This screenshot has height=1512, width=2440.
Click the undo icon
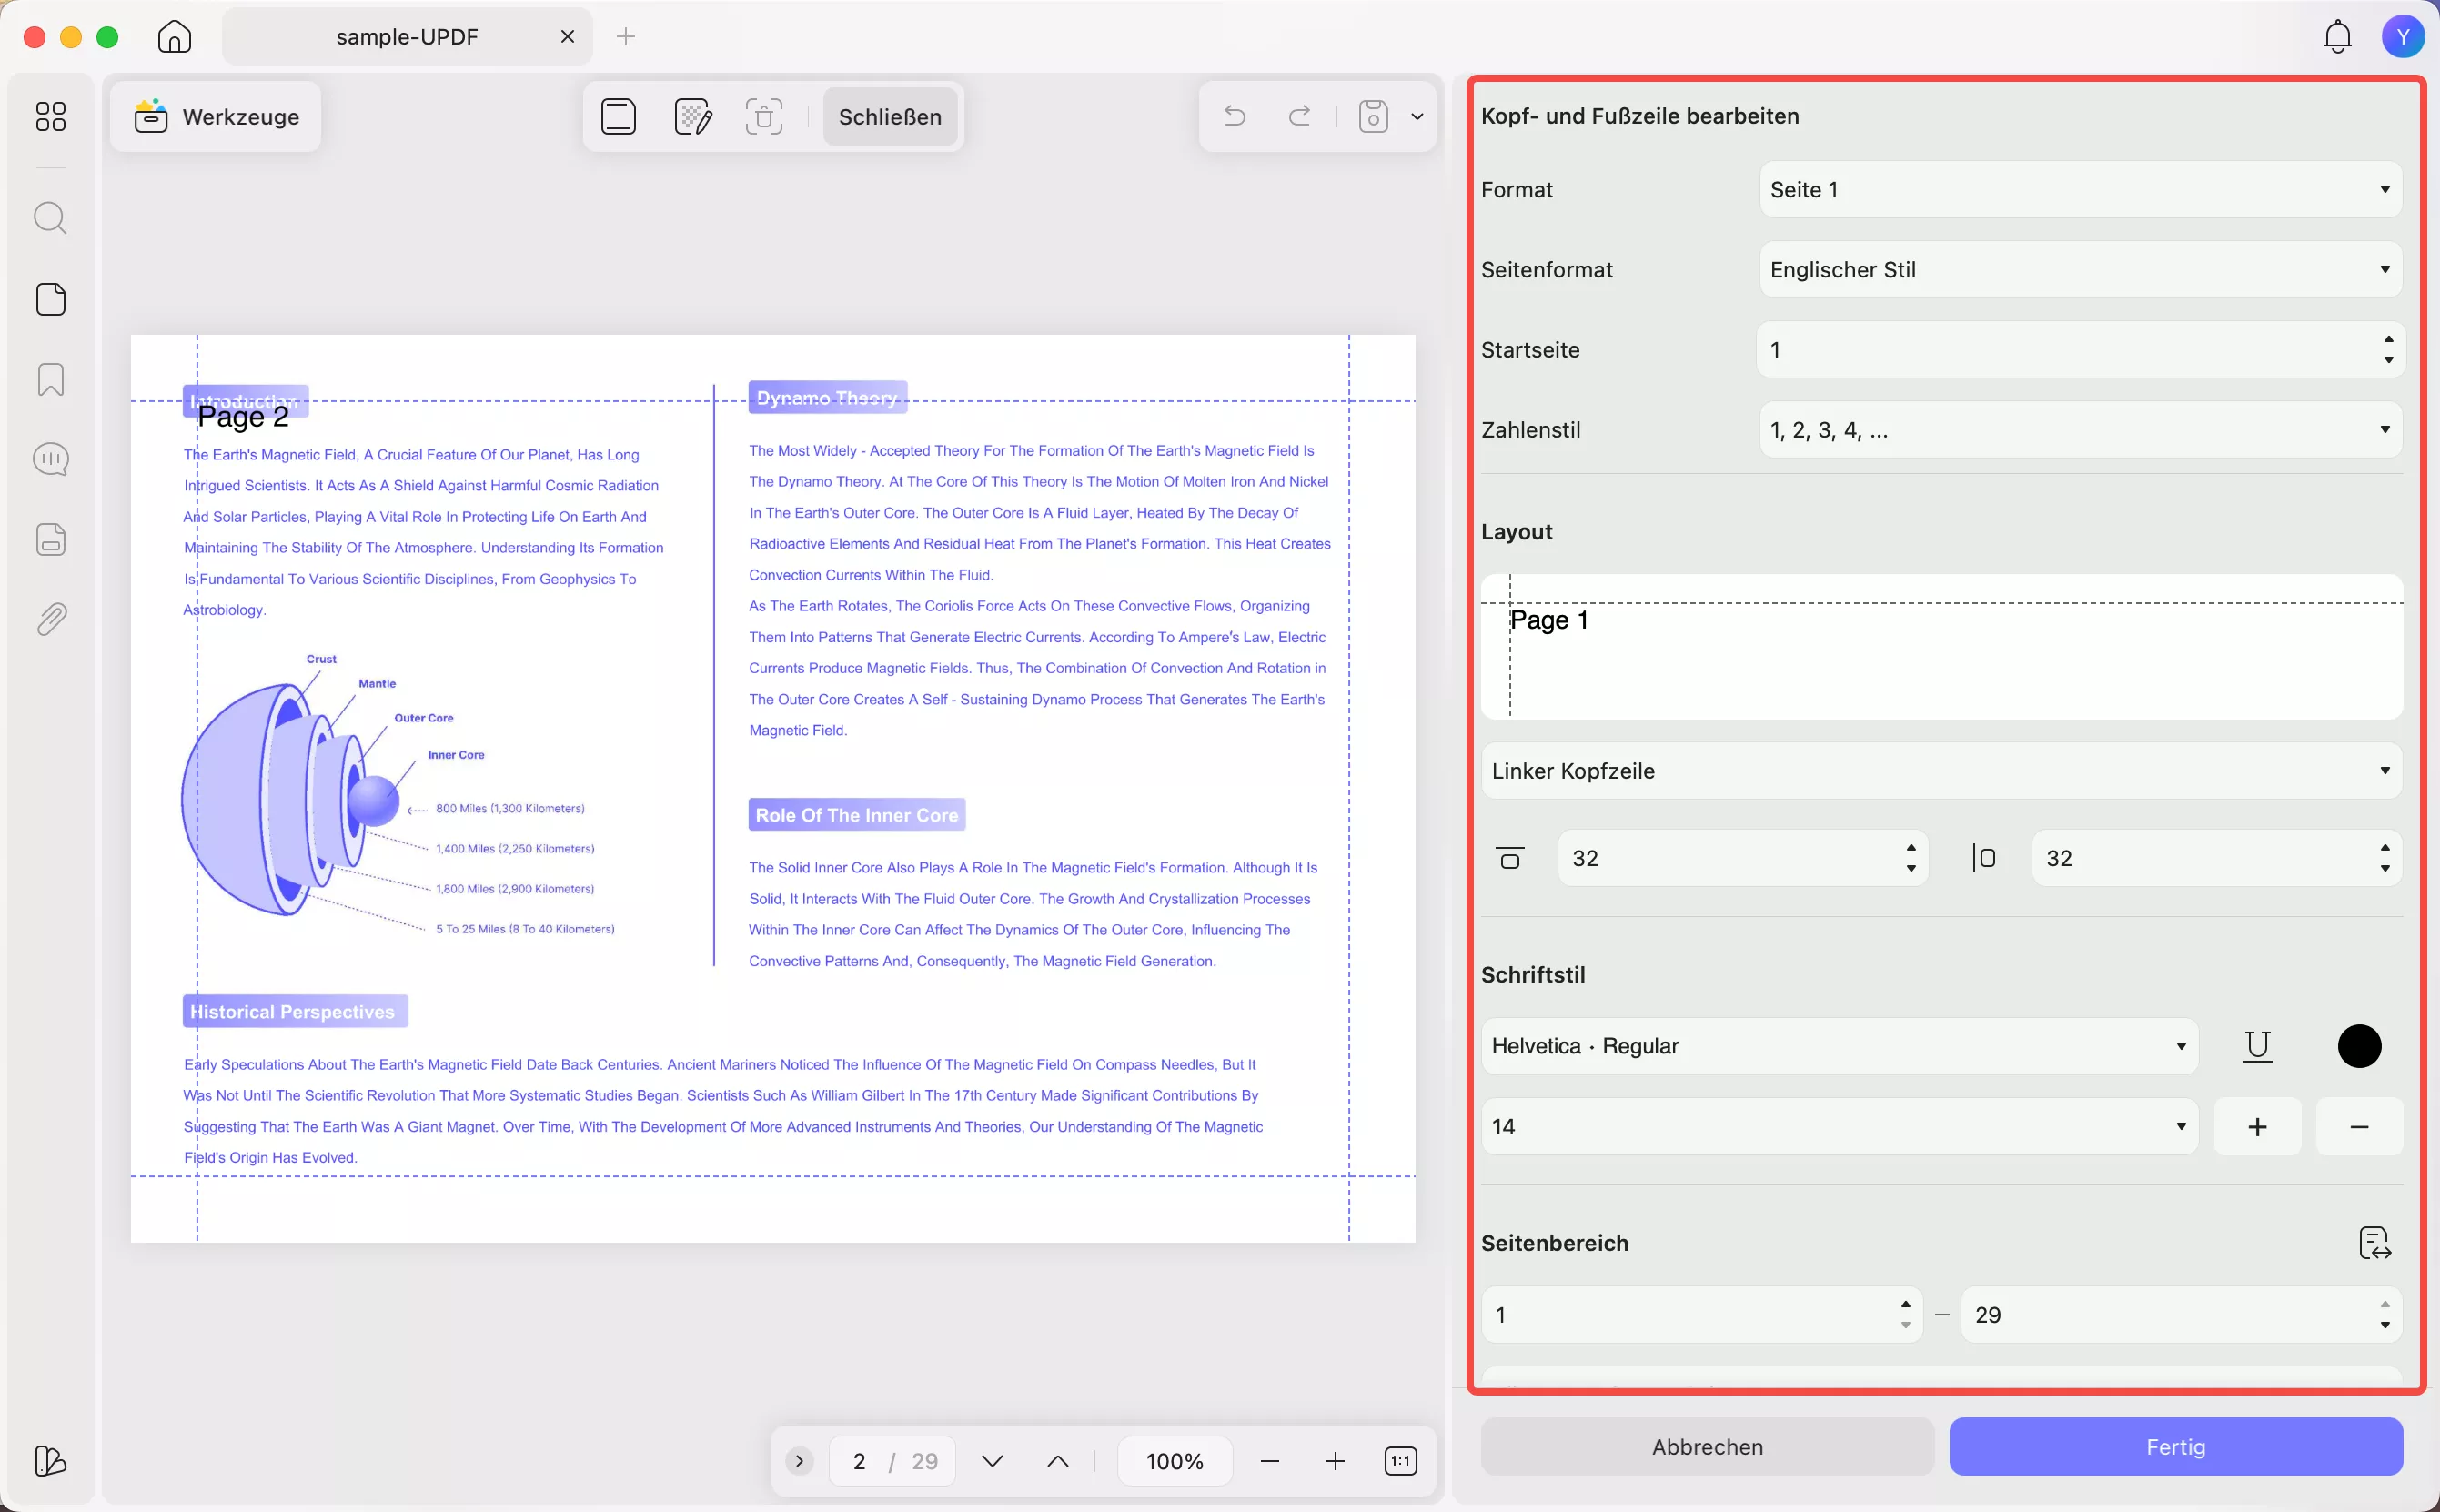1233,116
